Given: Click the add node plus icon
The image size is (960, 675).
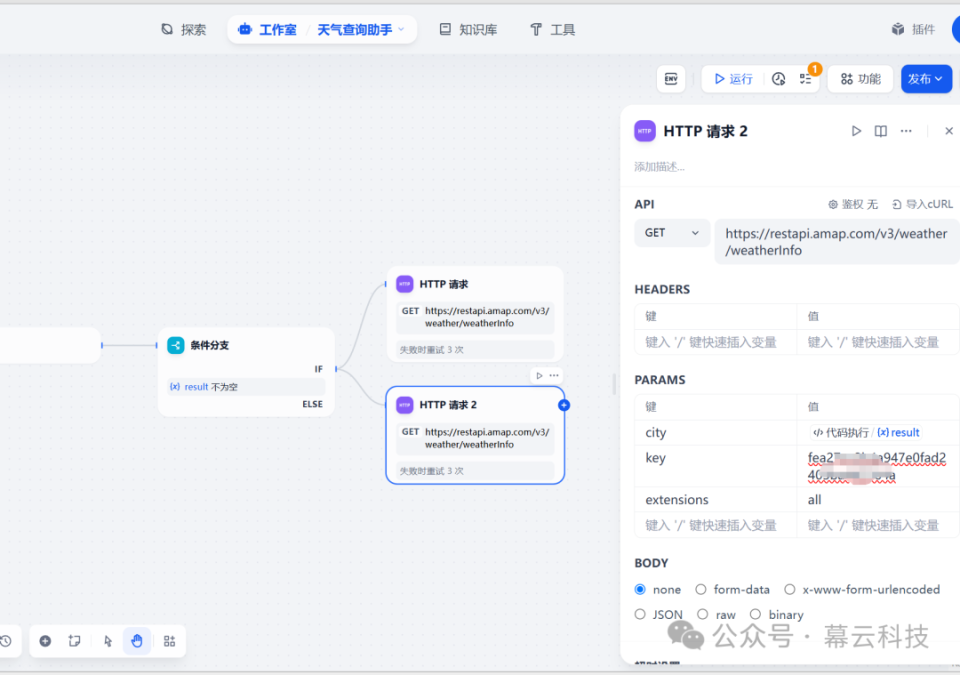Looking at the screenshot, I should 45,641.
